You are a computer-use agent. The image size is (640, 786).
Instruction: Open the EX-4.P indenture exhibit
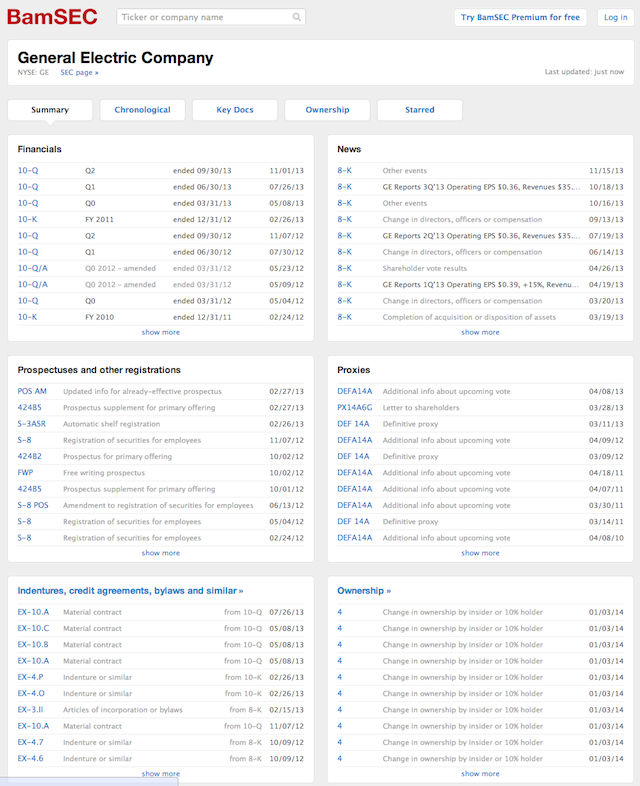coord(31,677)
